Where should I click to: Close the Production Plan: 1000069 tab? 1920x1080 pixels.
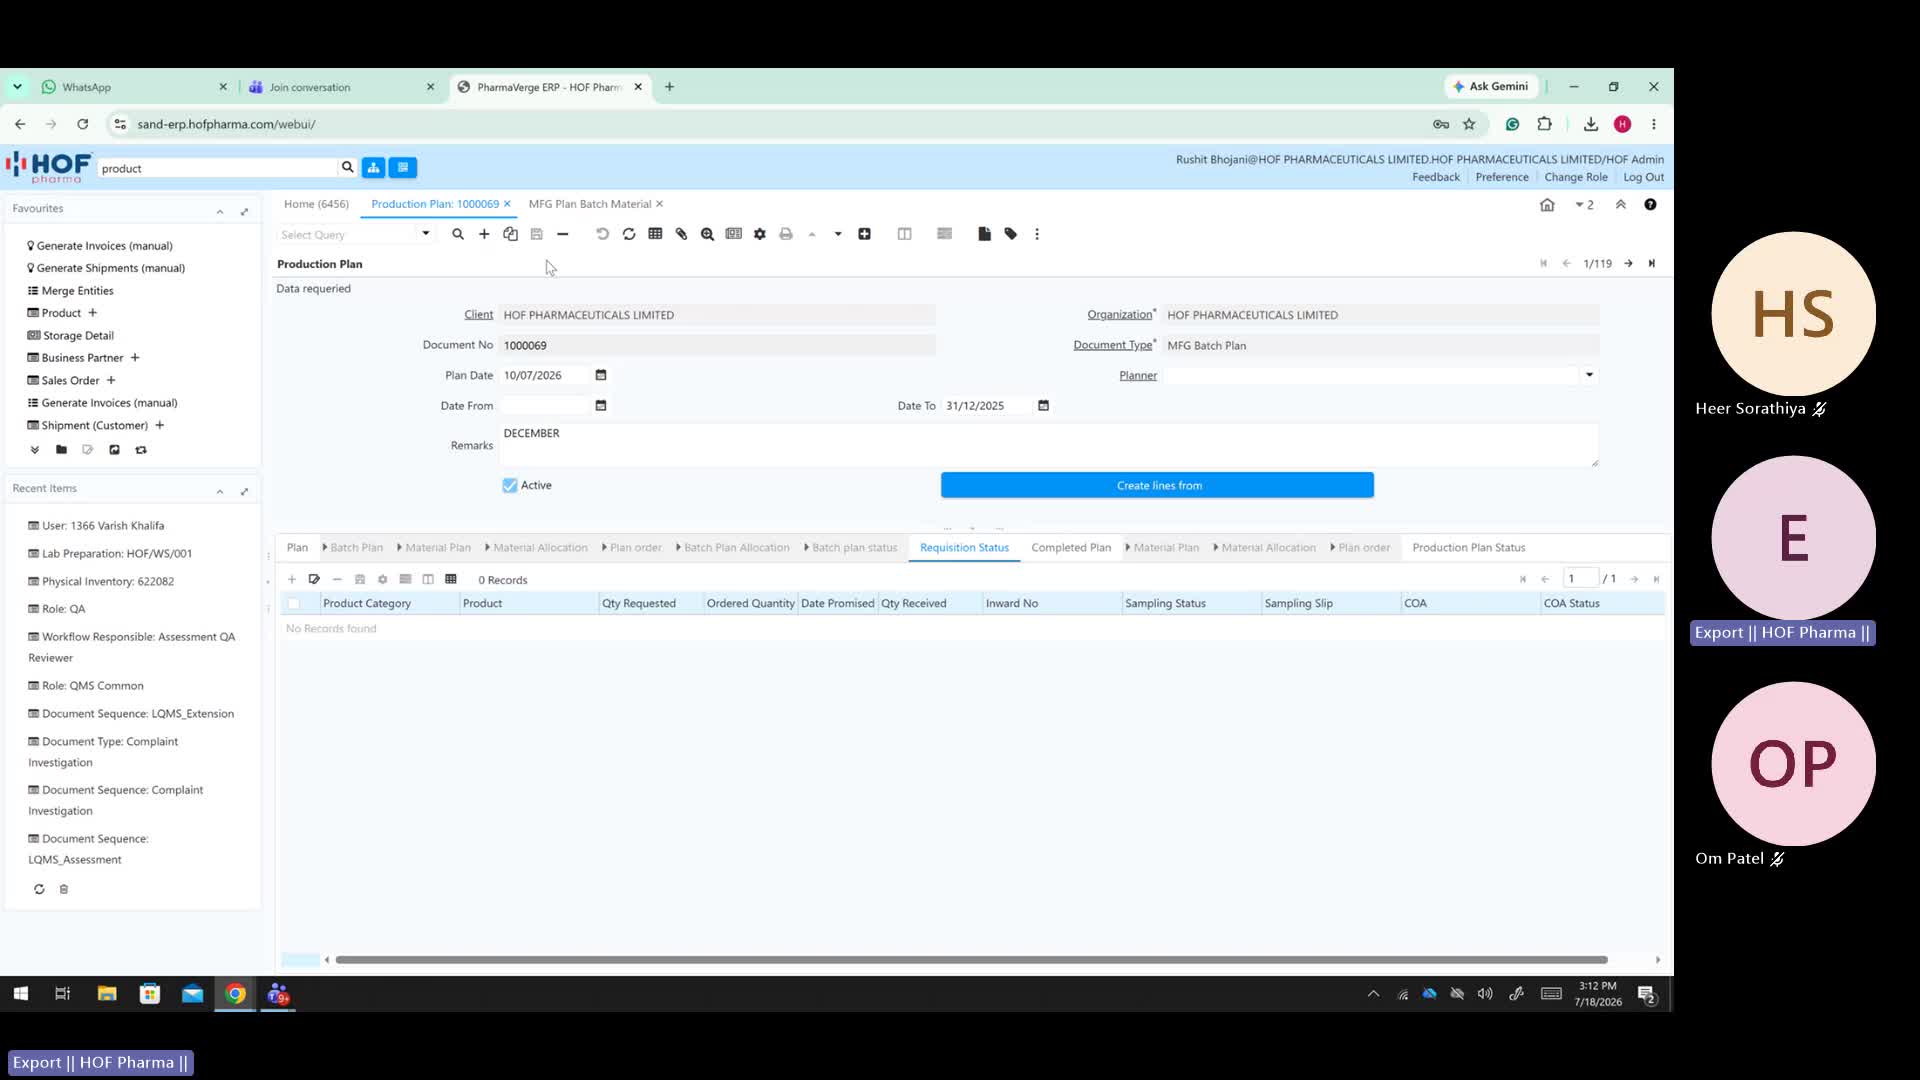coord(507,204)
